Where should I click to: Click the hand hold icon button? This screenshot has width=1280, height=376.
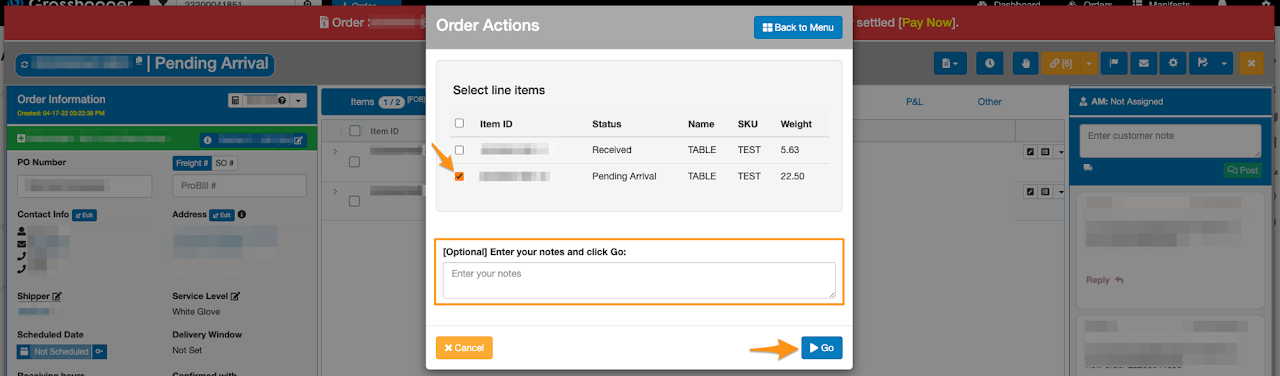coord(1025,63)
